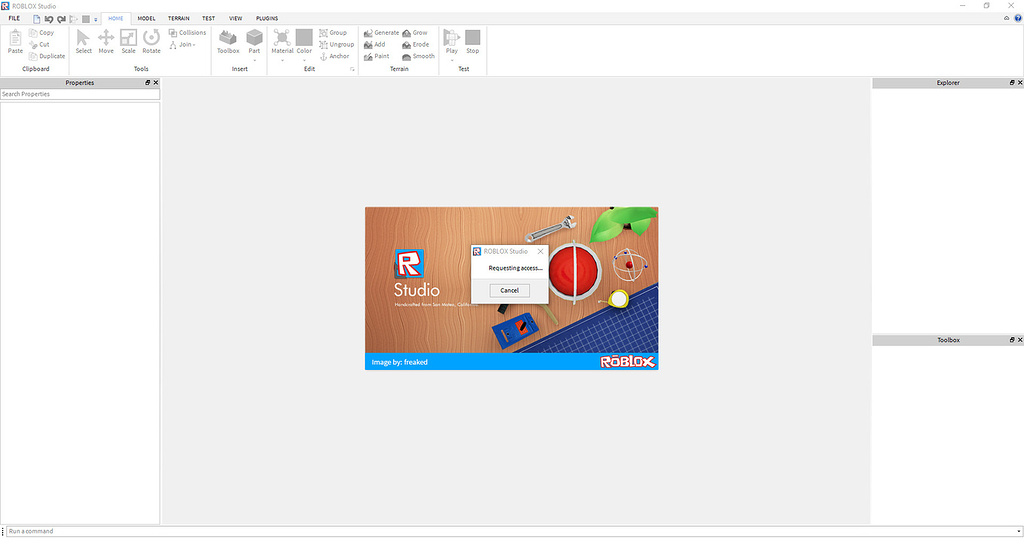Click the Redo quick-access icon

61,19
